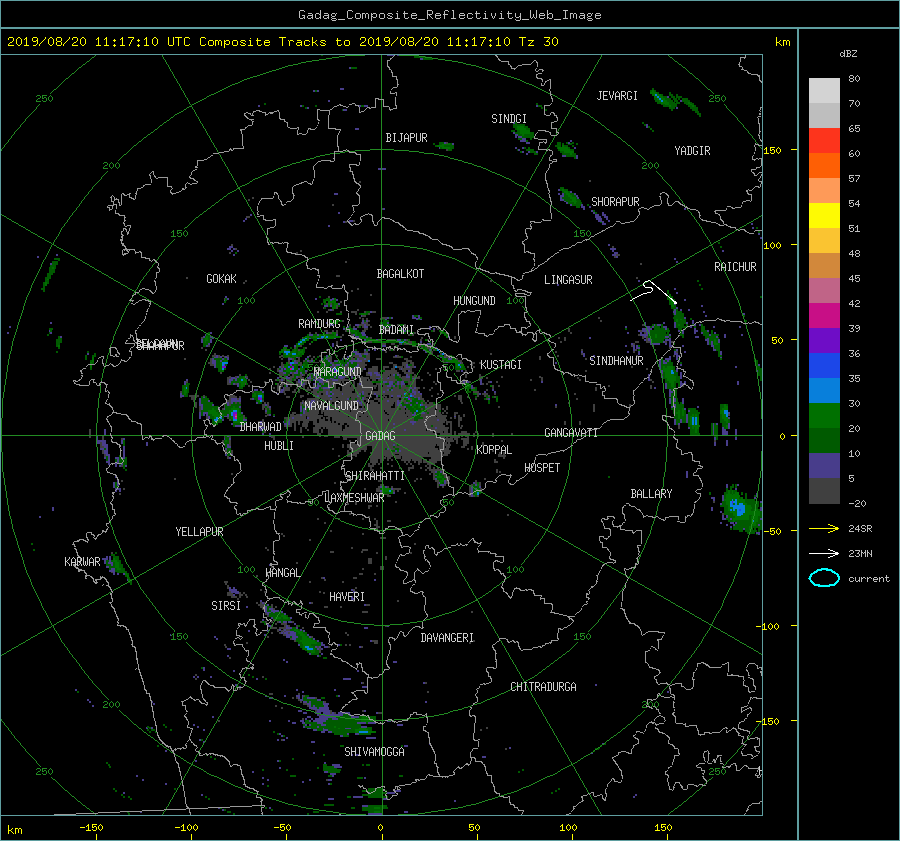
Task: Click the LAXMESHWAR label
Action: coord(354,498)
